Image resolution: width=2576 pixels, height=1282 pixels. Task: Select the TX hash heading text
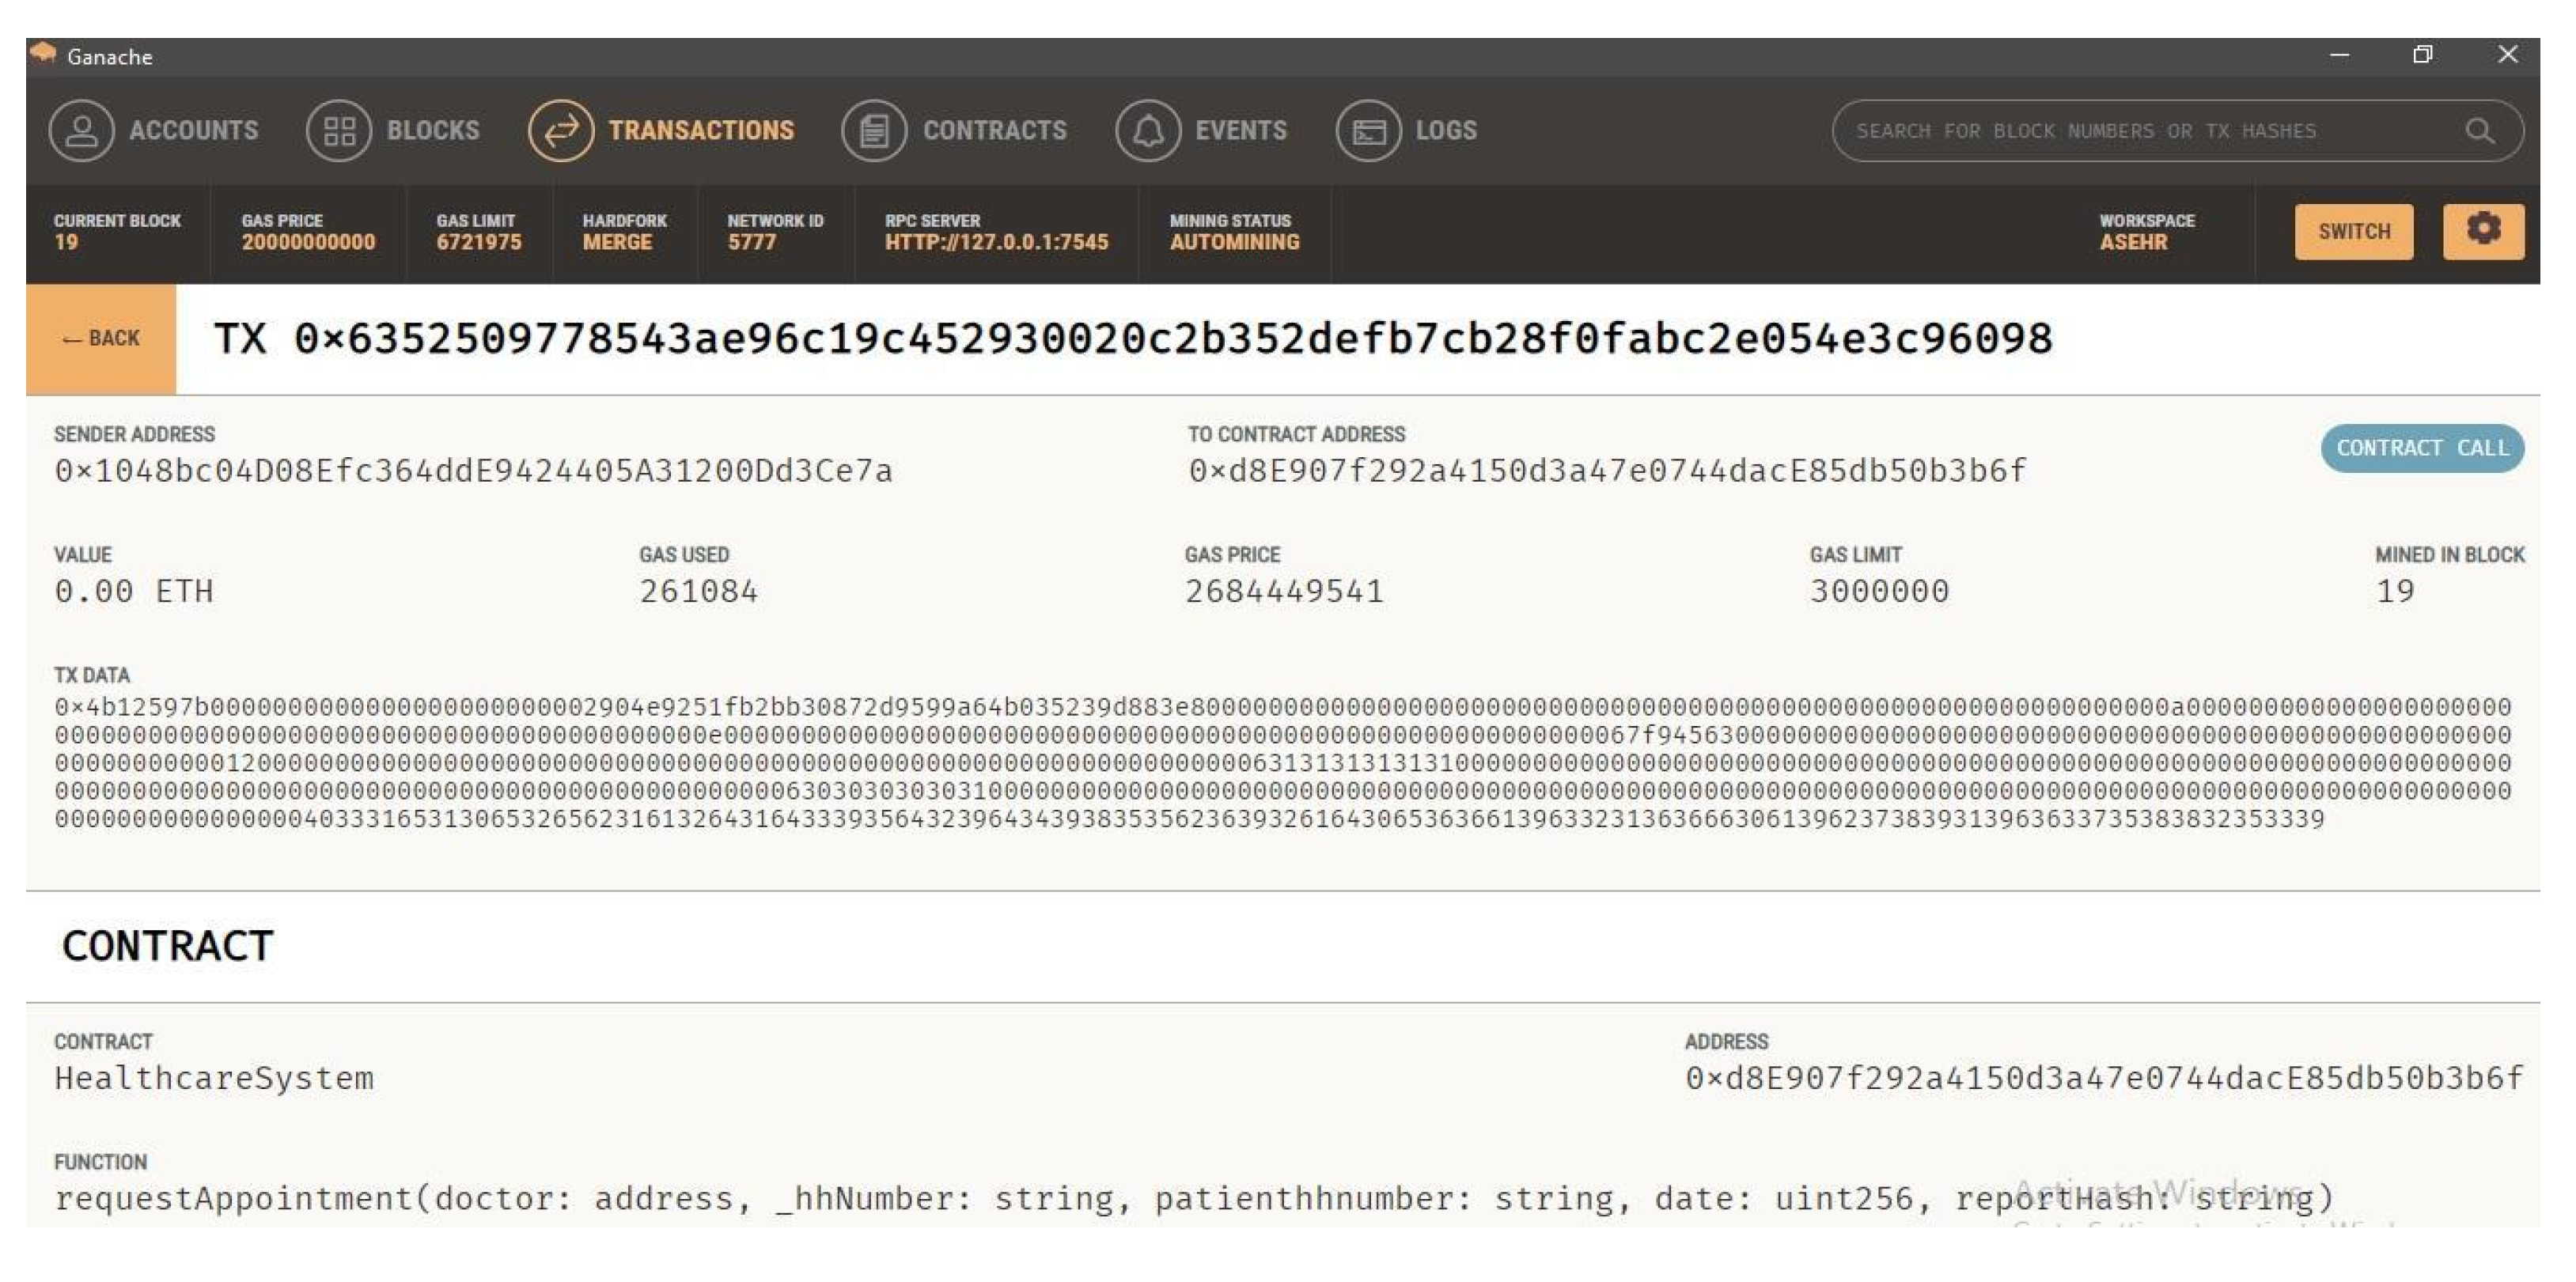pyautogui.click(x=1133, y=339)
